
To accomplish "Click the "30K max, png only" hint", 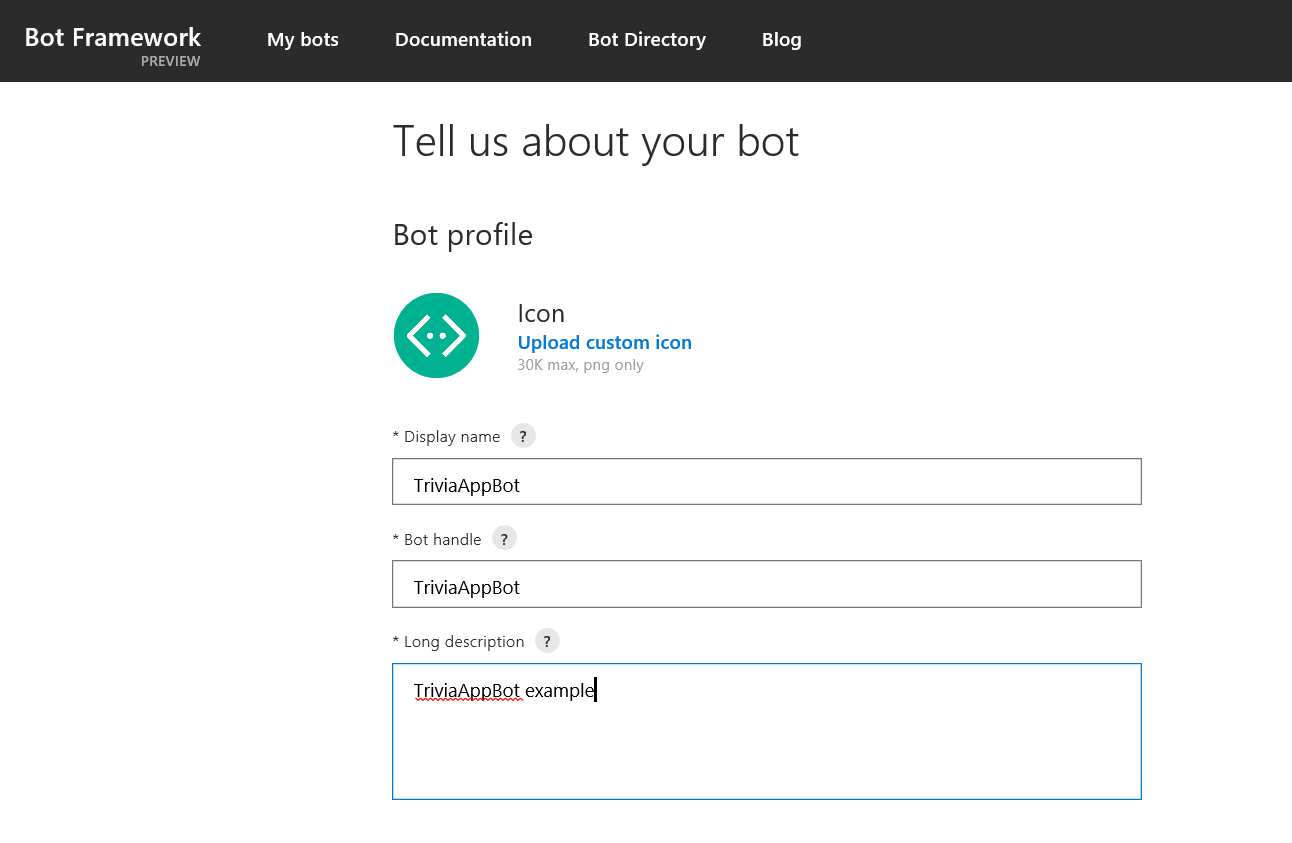I will tap(580, 365).
